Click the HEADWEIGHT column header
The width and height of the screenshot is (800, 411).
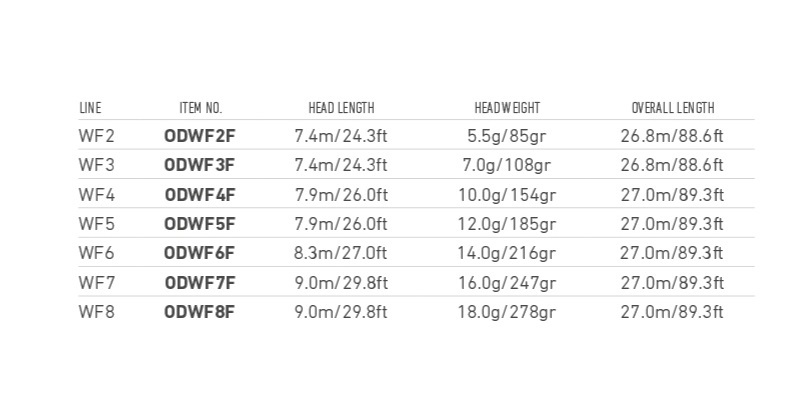click(507, 108)
